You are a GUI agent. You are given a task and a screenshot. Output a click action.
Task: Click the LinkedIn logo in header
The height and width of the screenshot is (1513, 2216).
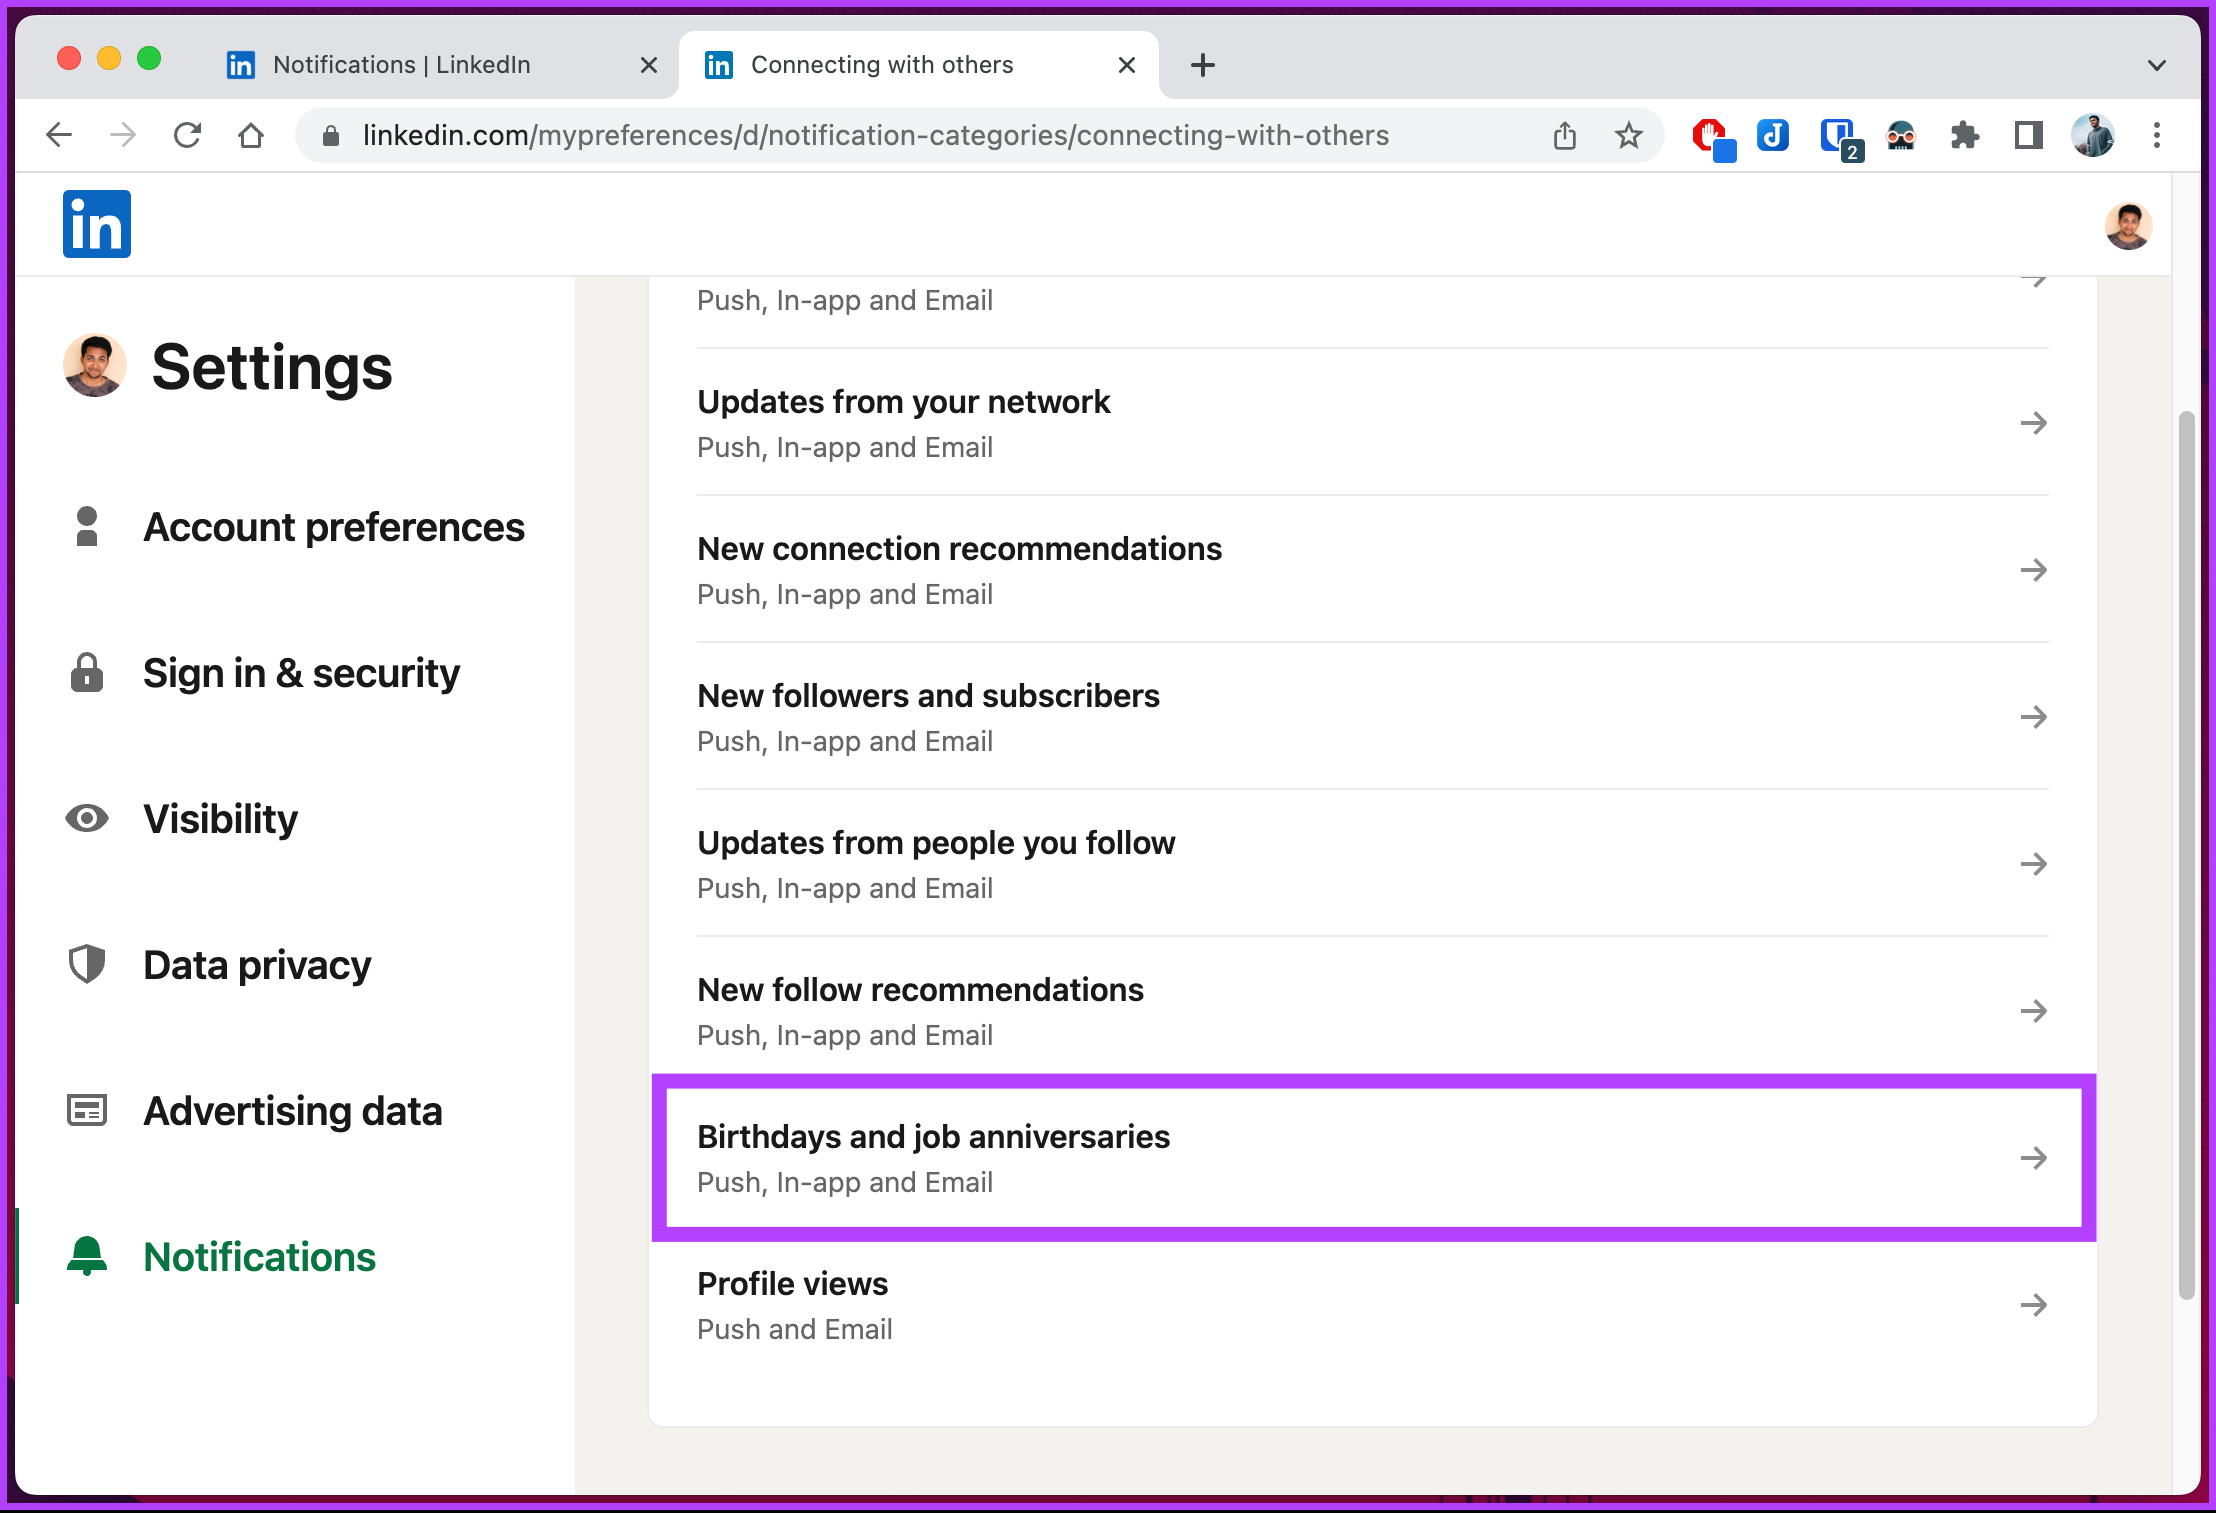point(97,224)
